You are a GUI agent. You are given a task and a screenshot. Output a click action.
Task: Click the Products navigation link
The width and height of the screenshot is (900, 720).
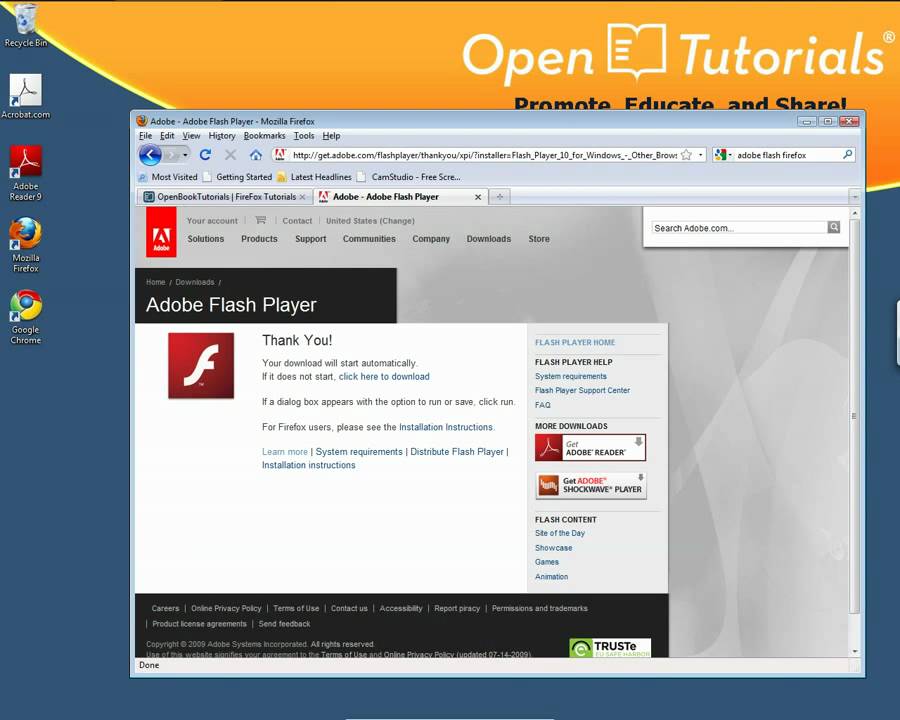tap(259, 239)
